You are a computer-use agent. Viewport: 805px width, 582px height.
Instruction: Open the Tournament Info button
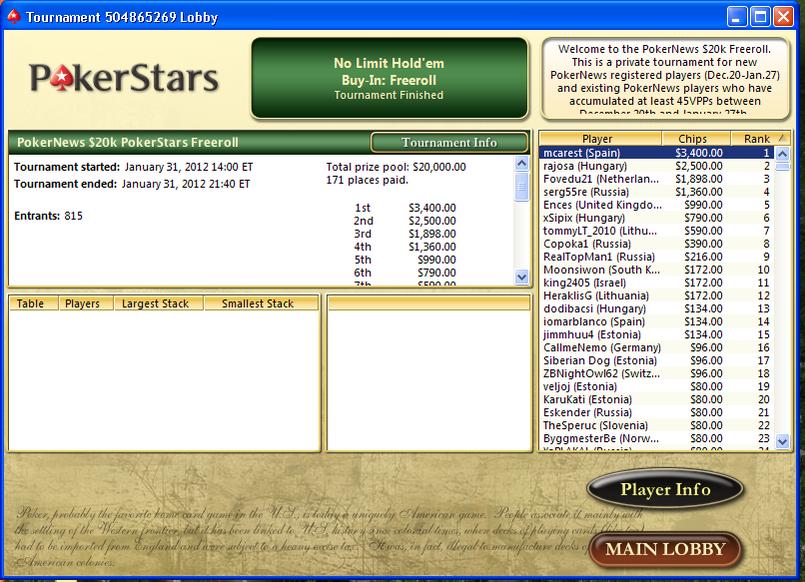point(449,143)
